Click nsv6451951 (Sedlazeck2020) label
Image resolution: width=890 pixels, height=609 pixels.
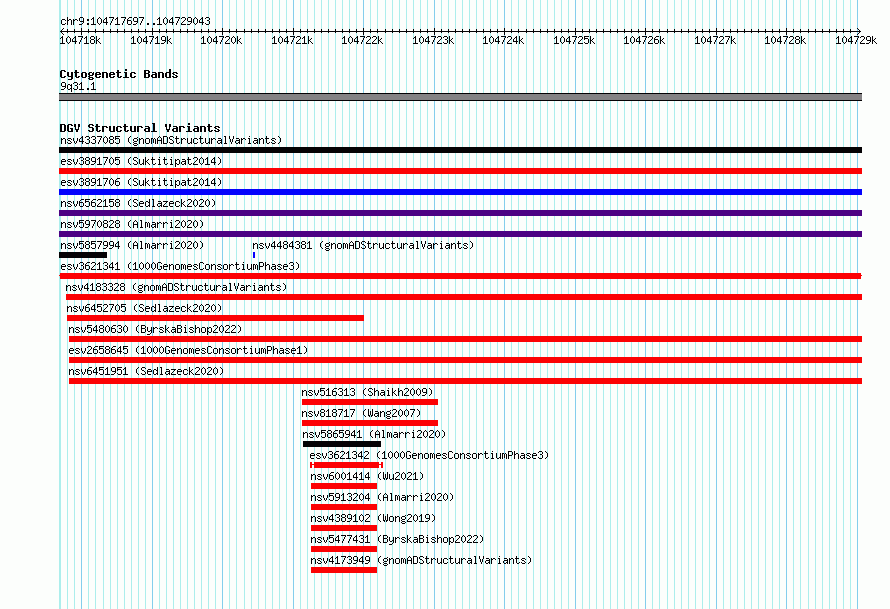146,371
